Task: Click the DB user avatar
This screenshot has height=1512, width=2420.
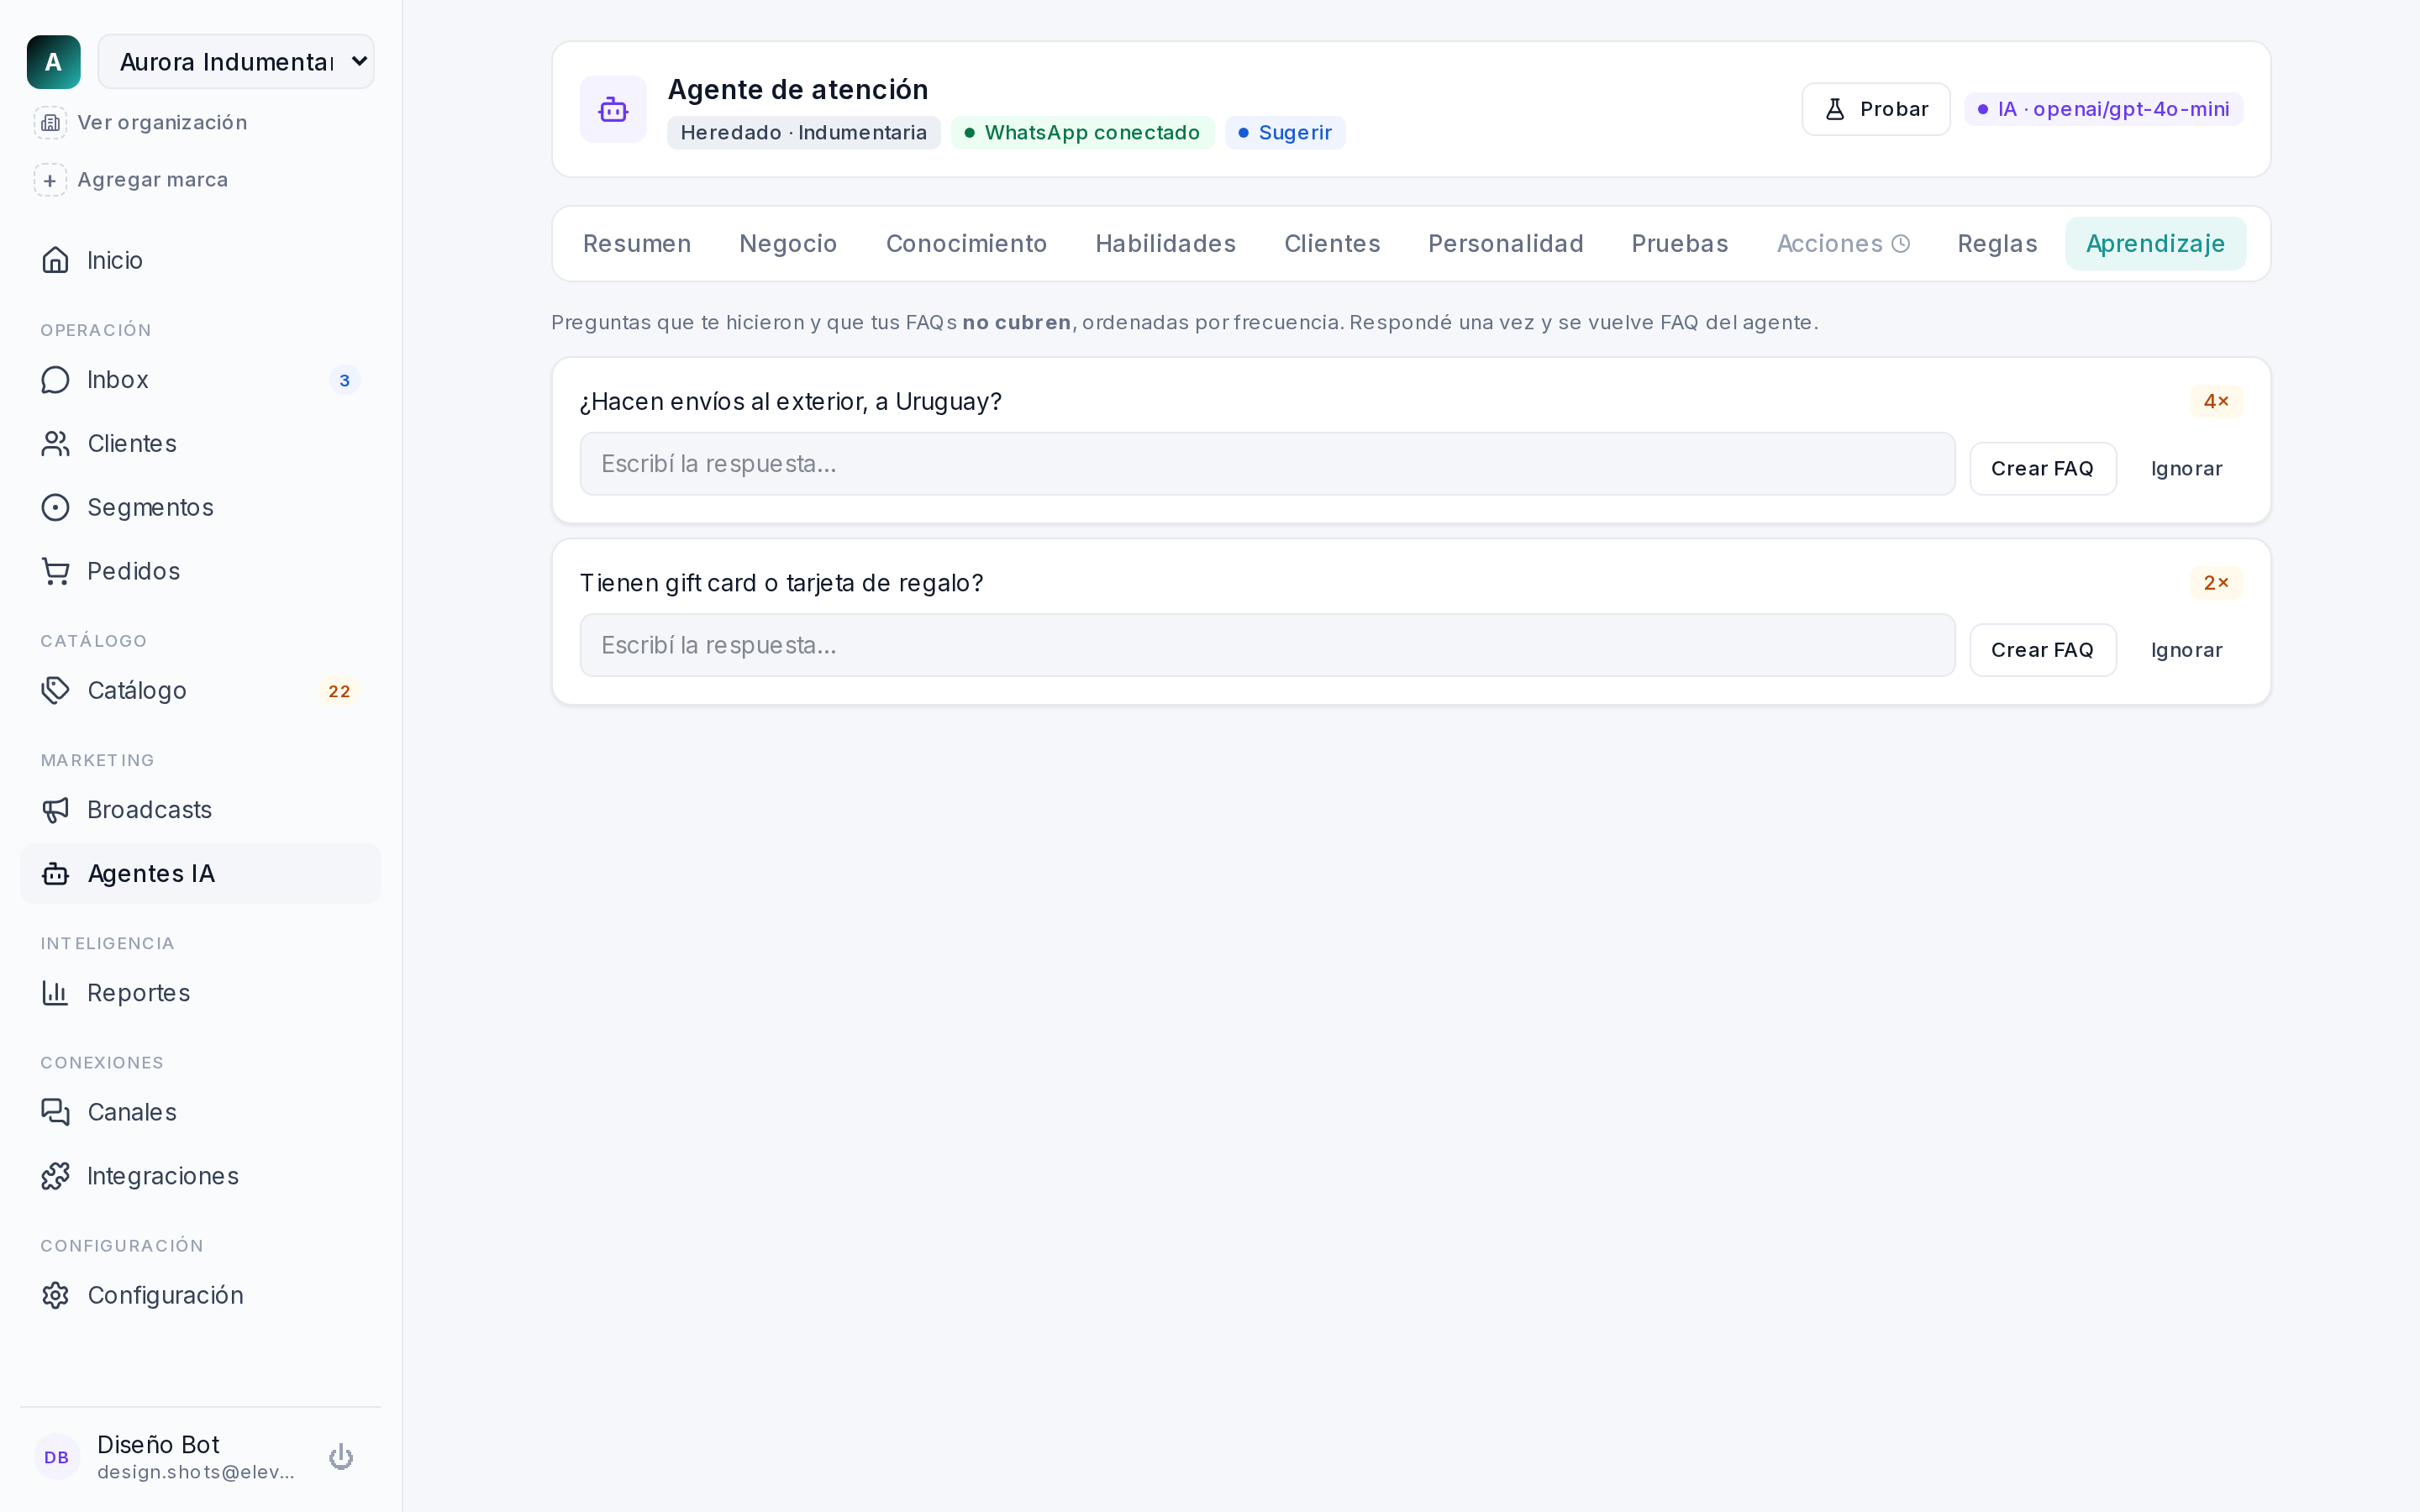Action: coord(57,1457)
